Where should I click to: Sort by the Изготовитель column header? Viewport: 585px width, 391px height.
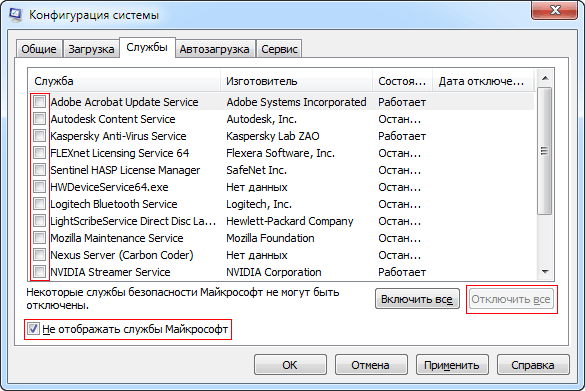click(x=297, y=81)
